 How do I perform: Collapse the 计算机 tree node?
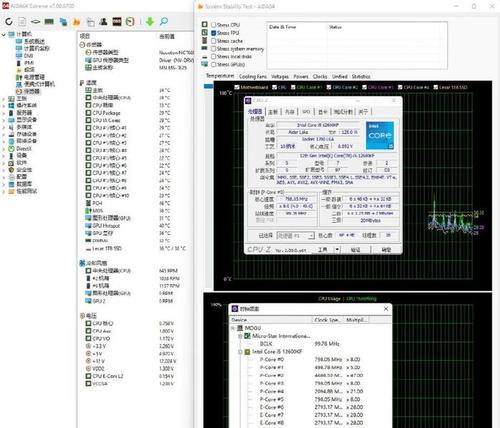[4, 34]
